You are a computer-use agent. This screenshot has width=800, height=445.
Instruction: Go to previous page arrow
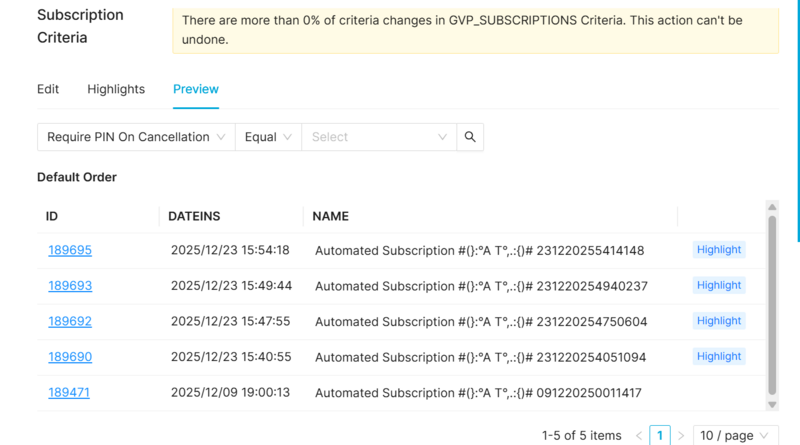[639, 436]
